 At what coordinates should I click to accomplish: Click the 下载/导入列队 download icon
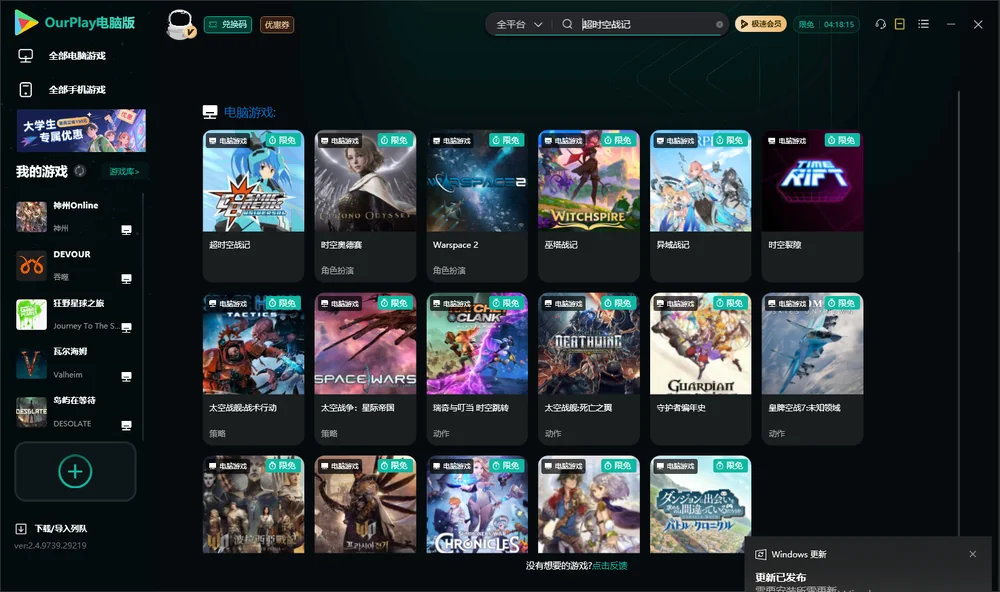coord(21,529)
